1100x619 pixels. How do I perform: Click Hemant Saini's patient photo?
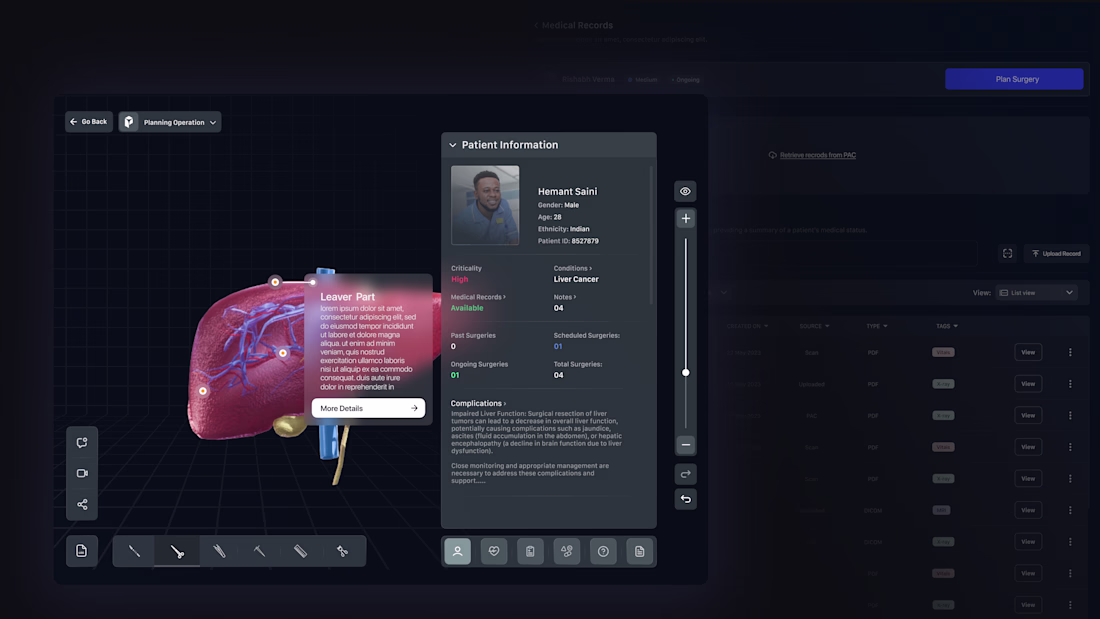coord(485,205)
